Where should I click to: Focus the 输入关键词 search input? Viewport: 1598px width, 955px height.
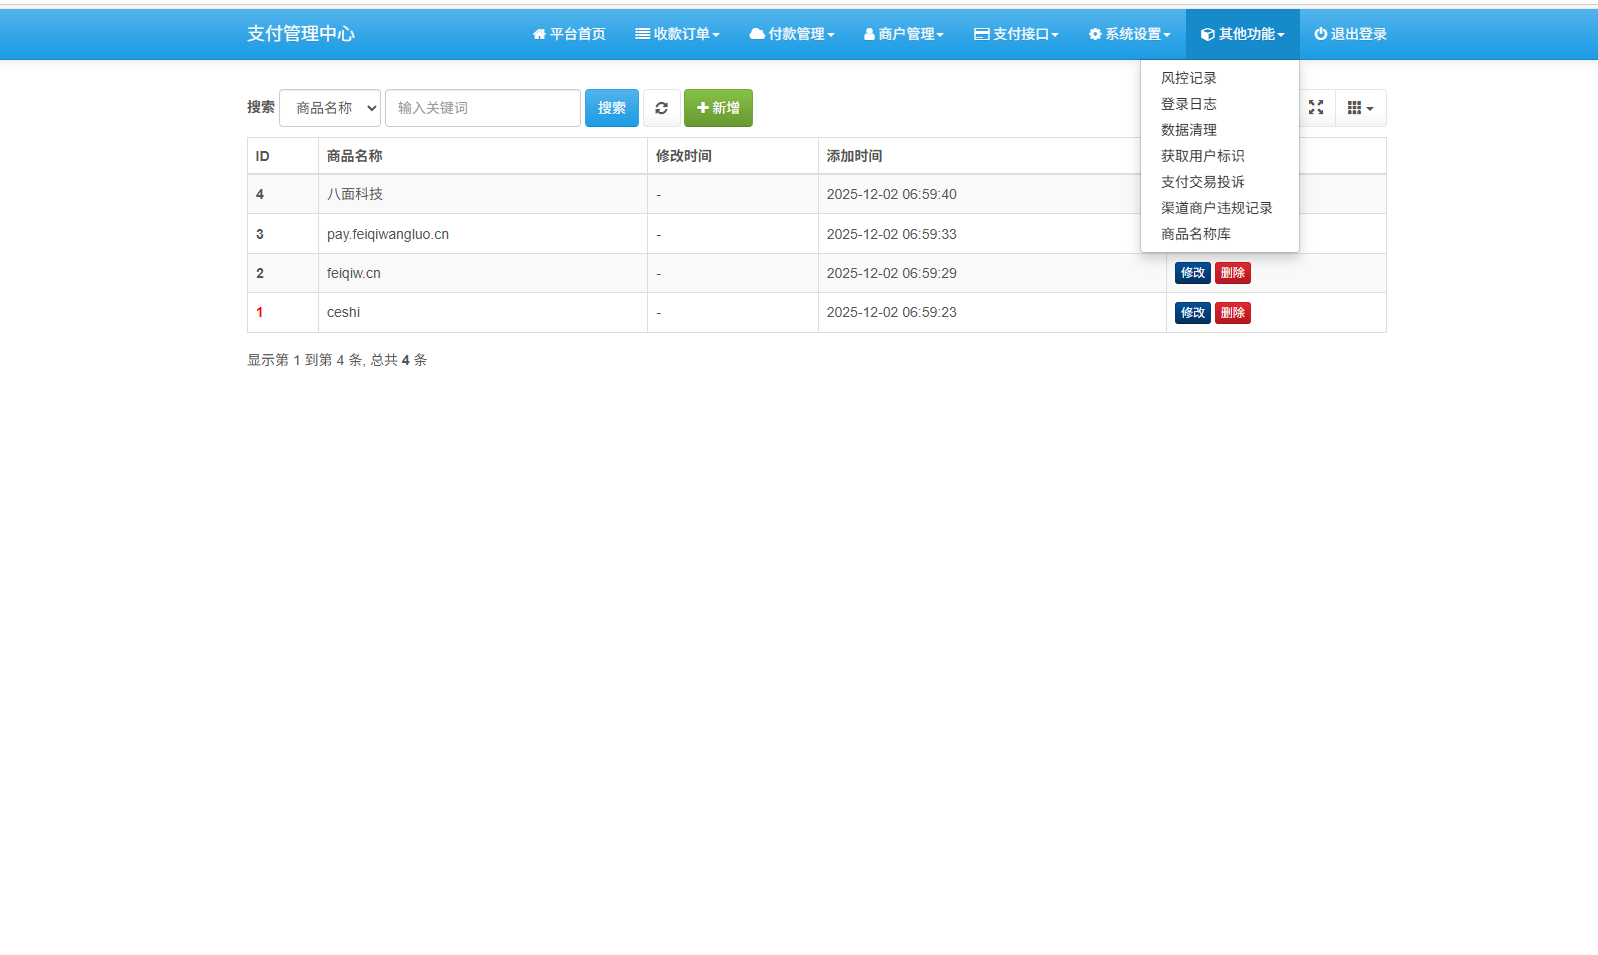click(483, 108)
